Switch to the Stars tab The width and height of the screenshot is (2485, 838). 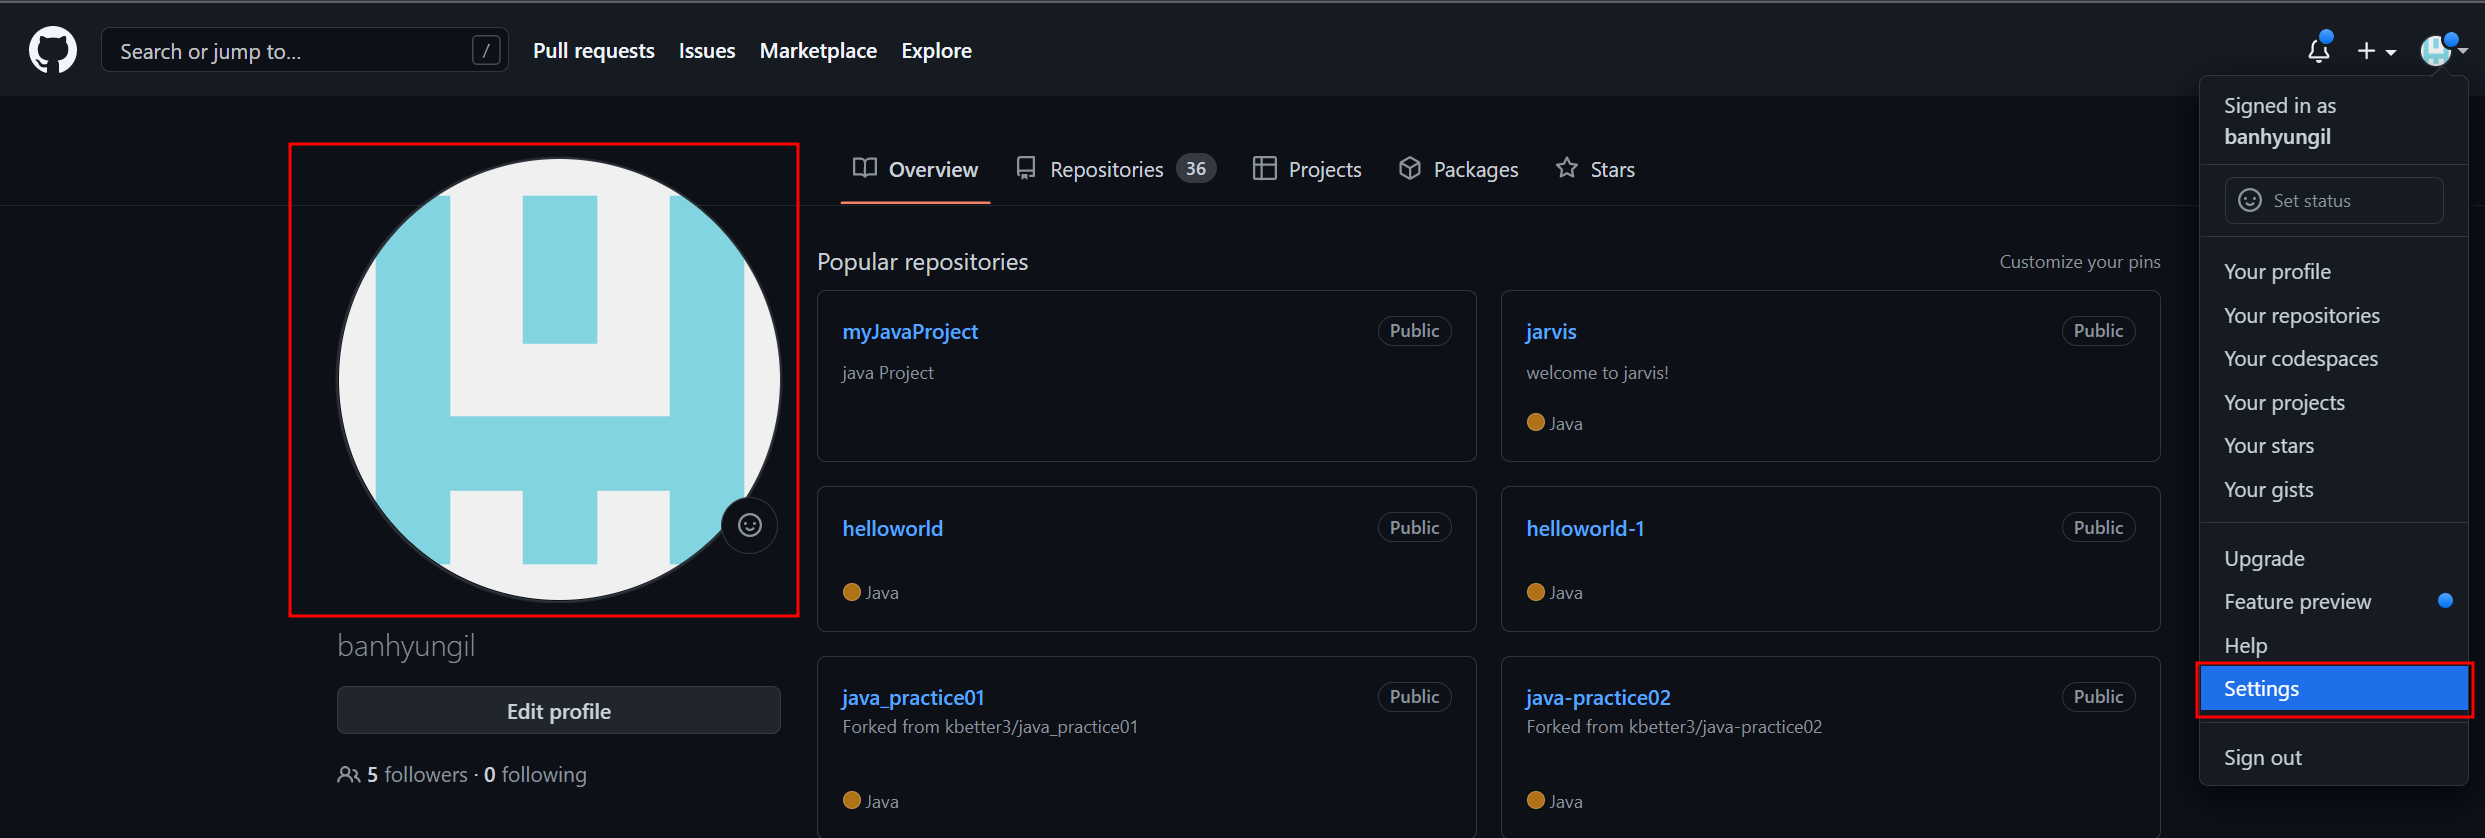[1595, 169]
